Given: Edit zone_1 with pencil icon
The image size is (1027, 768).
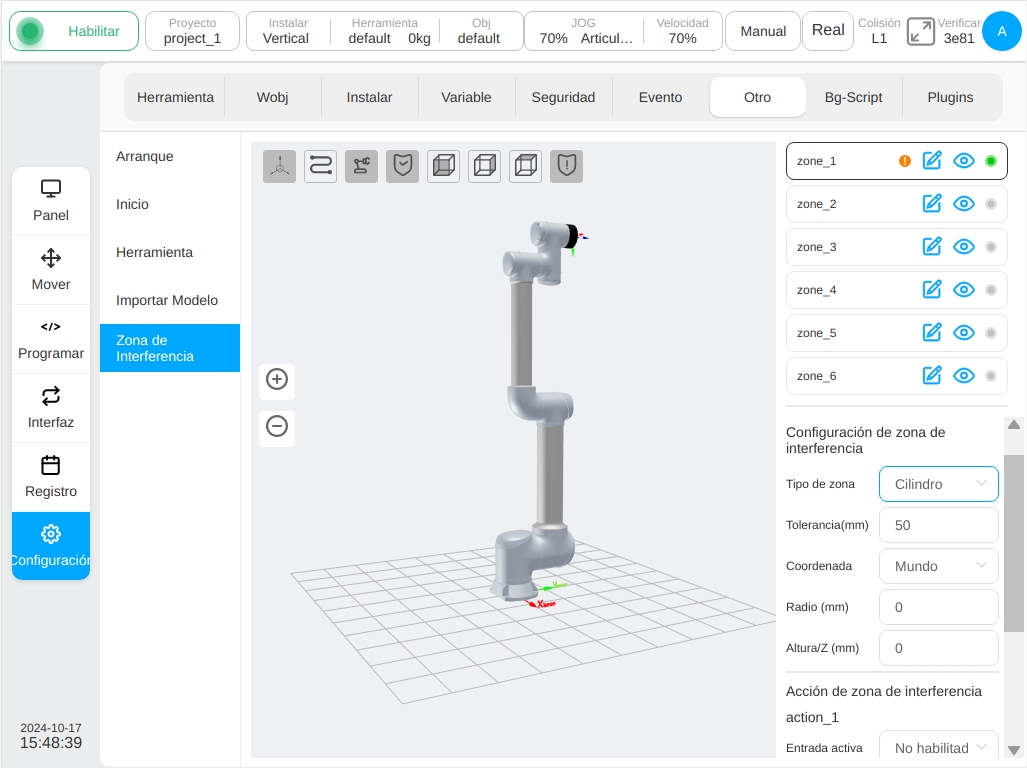Looking at the screenshot, I should point(932,160).
